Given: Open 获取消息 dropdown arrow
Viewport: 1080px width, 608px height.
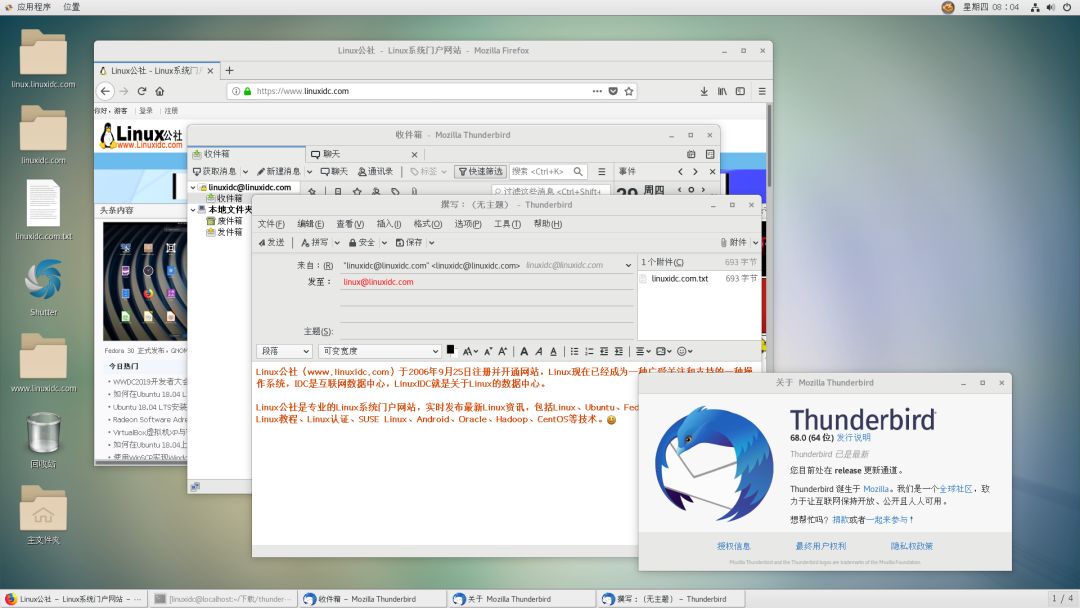Looking at the screenshot, I should click(245, 171).
